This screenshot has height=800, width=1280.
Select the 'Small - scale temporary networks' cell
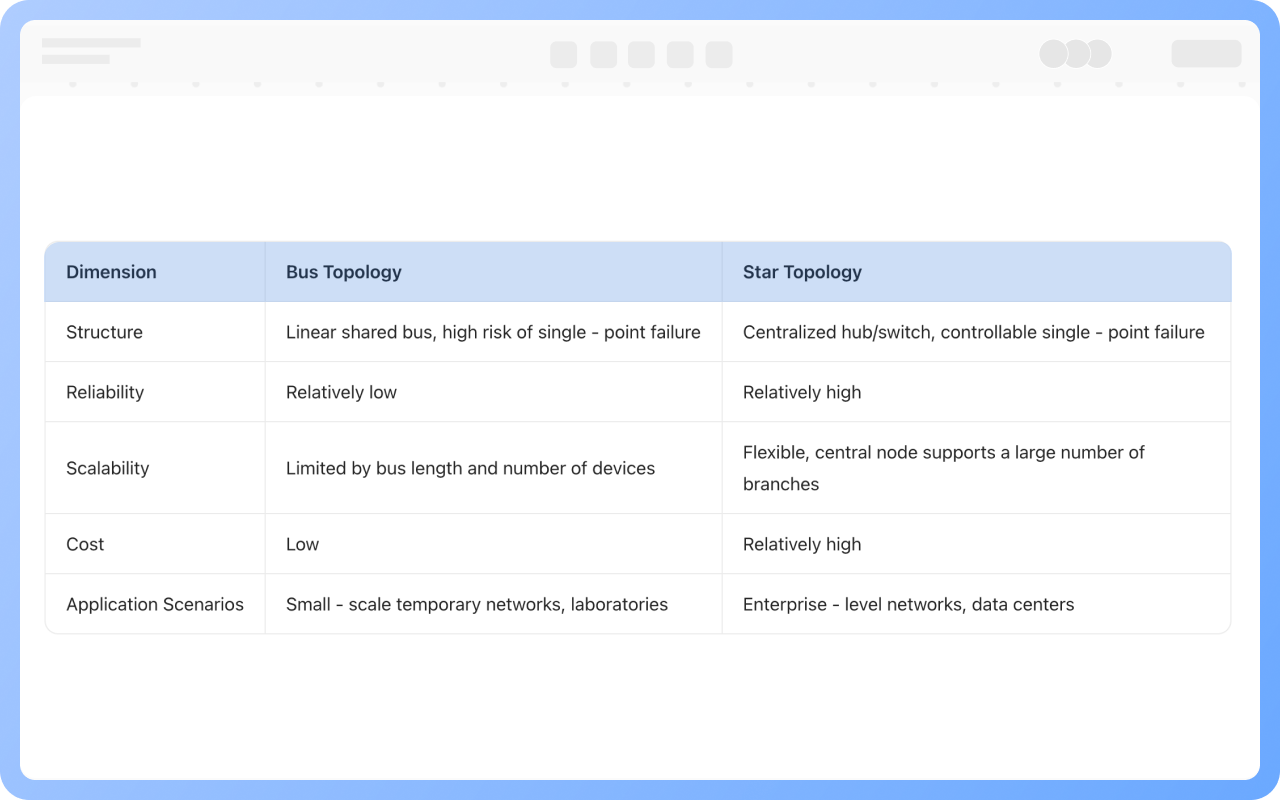tap(476, 604)
